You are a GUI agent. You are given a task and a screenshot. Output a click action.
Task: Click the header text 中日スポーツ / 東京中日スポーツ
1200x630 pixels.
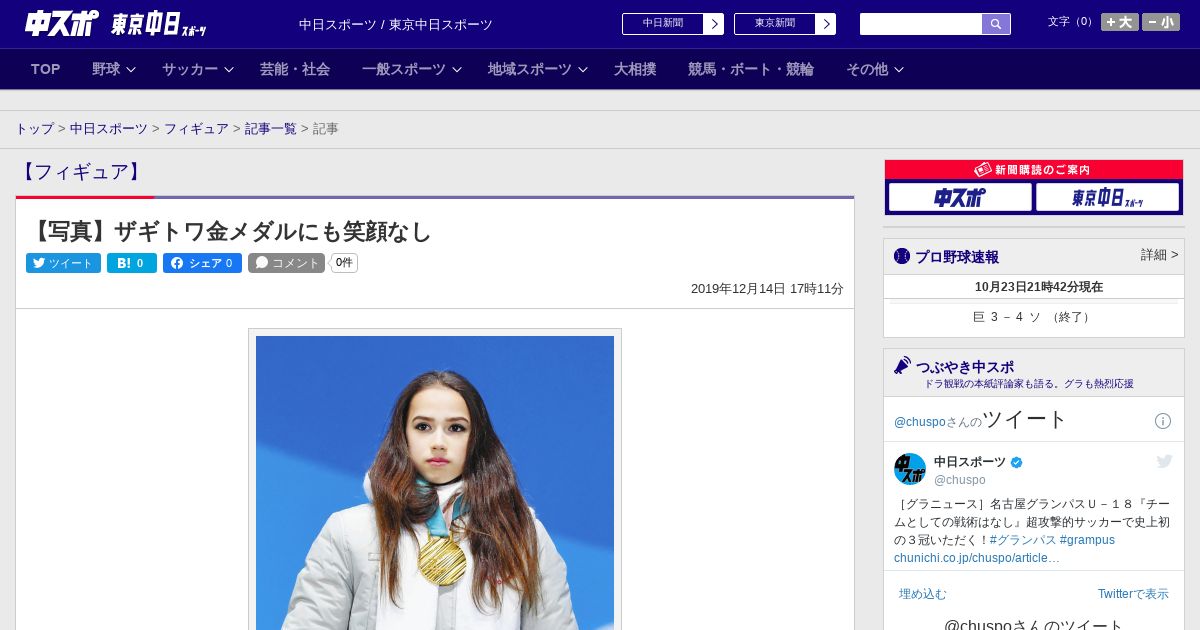396,25
